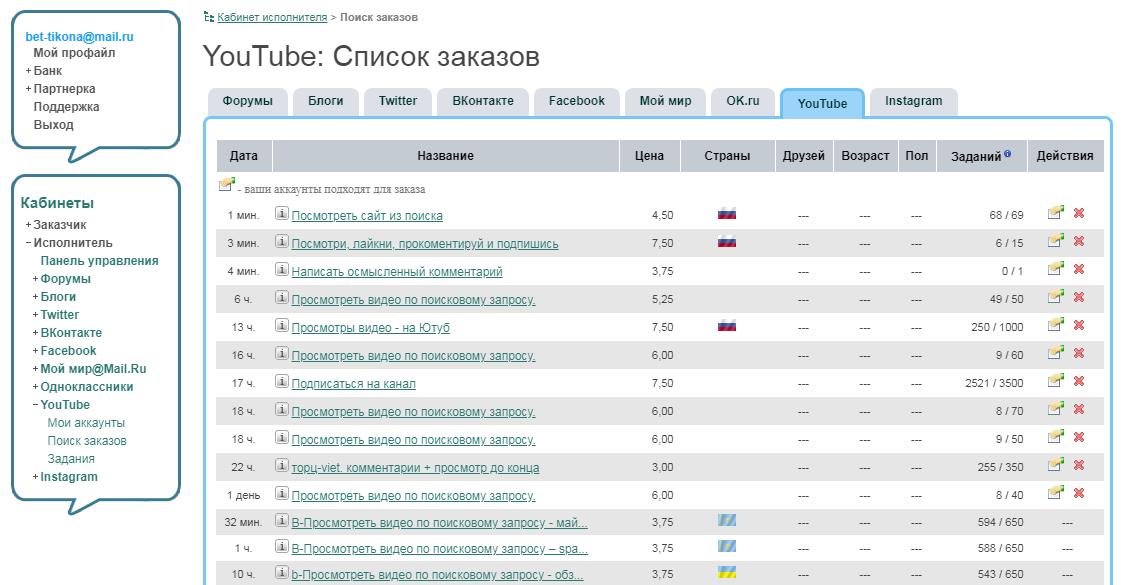Open 'B-Просмотреть видео по поисковому запросу - май...' order
This screenshot has width=1121, height=585.
(440, 523)
